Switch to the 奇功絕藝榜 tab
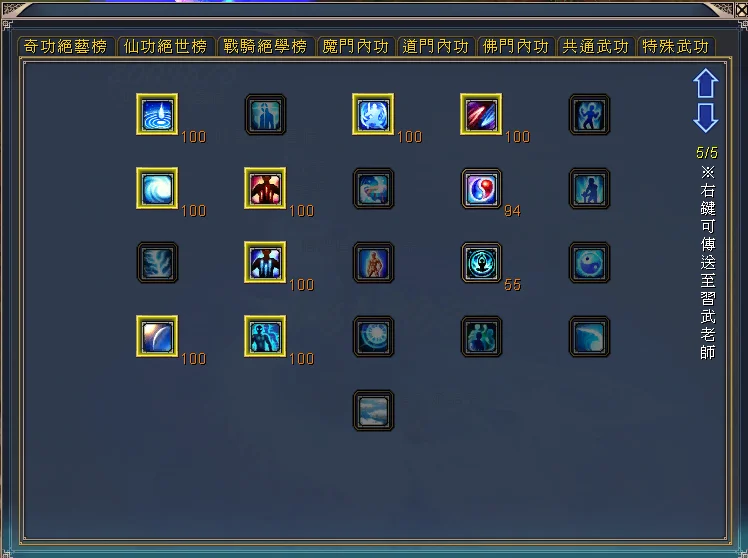748x558 pixels. (66, 46)
